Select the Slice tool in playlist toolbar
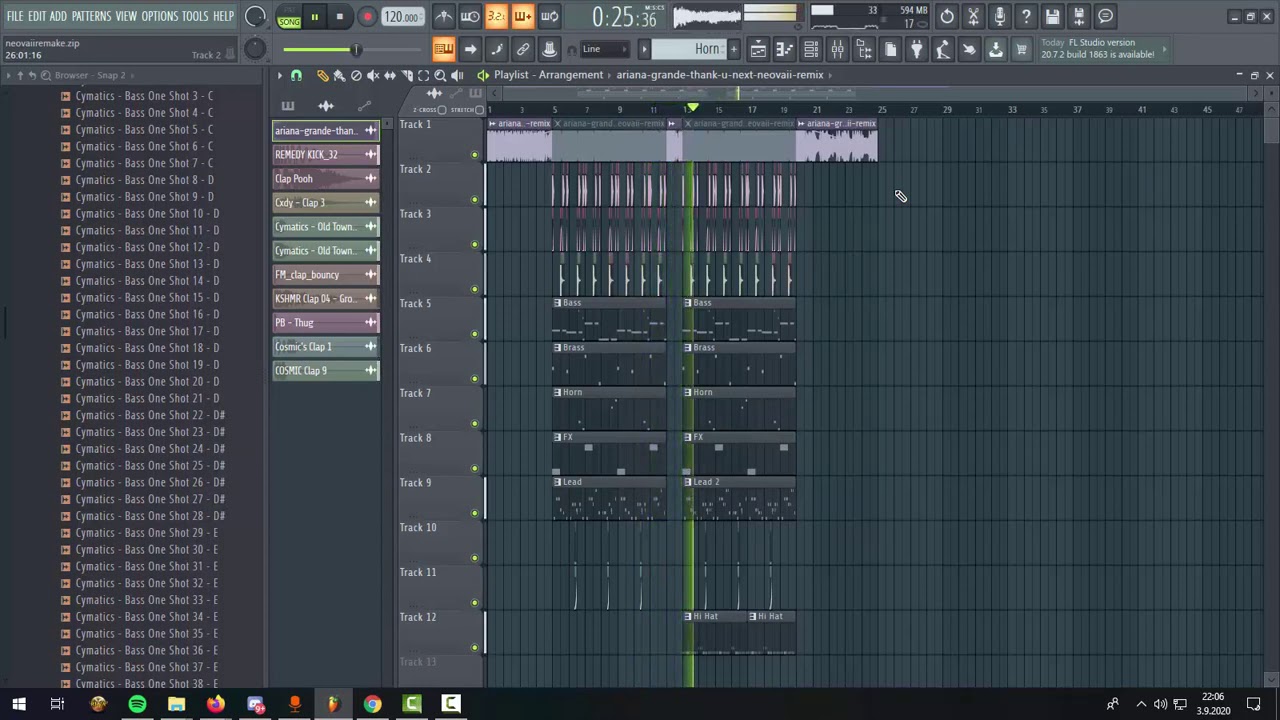Viewport: 1280px width, 720px height. point(407,75)
